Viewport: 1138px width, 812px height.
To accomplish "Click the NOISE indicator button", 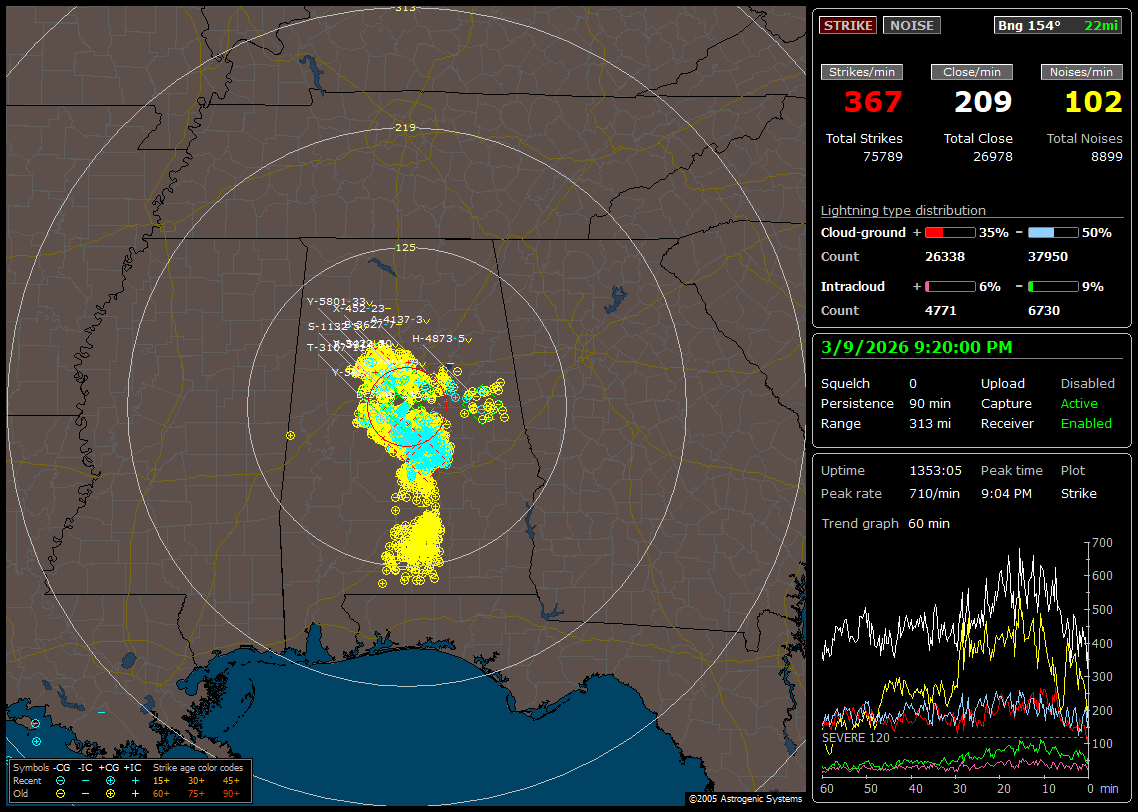I will point(911,25).
